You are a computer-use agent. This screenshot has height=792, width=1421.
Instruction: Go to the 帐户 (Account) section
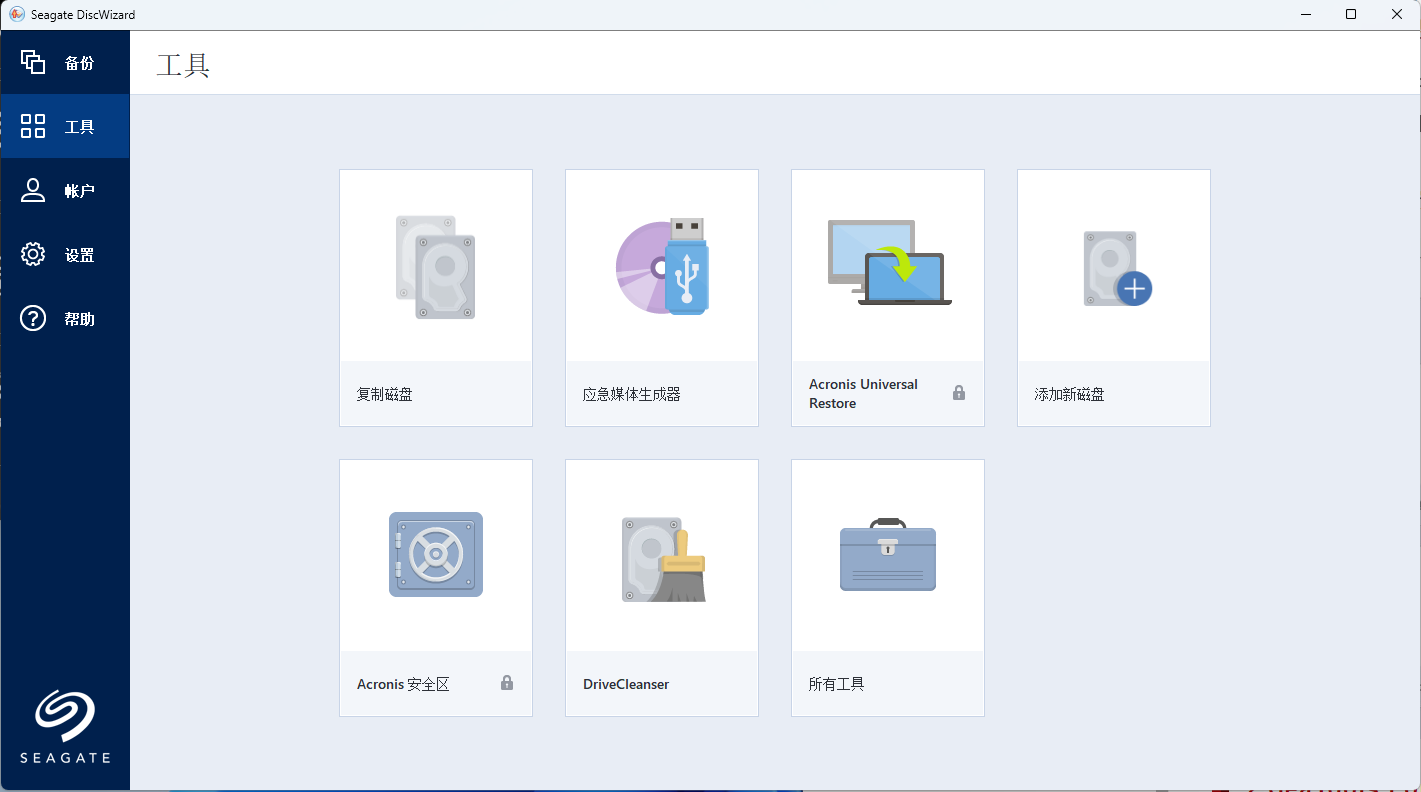point(65,190)
